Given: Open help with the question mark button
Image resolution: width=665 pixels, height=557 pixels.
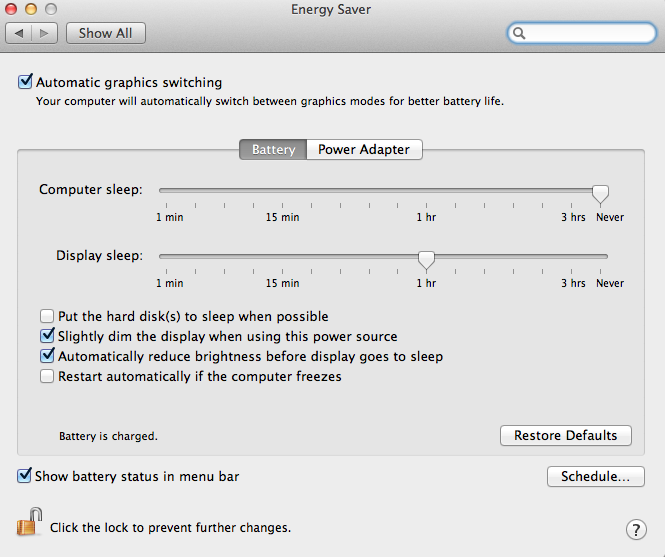Looking at the screenshot, I should [636, 529].
